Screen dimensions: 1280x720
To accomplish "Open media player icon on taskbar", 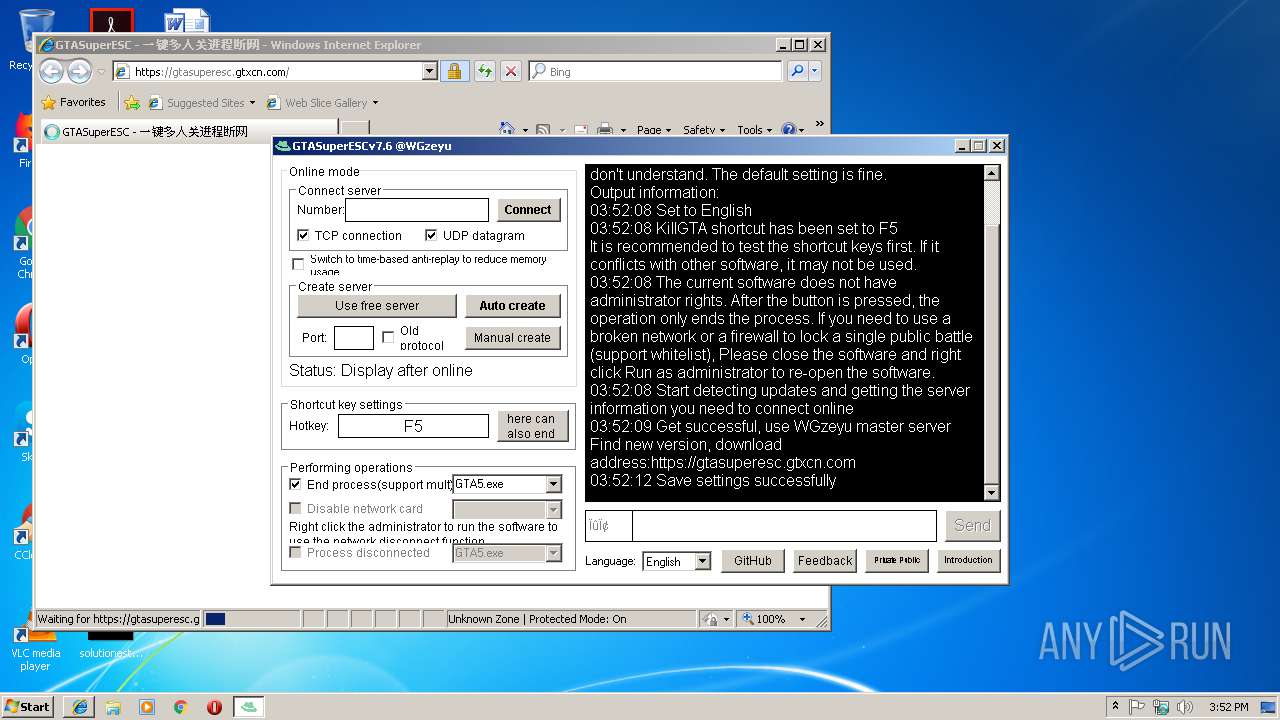I will pyautogui.click(x=147, y=706).
